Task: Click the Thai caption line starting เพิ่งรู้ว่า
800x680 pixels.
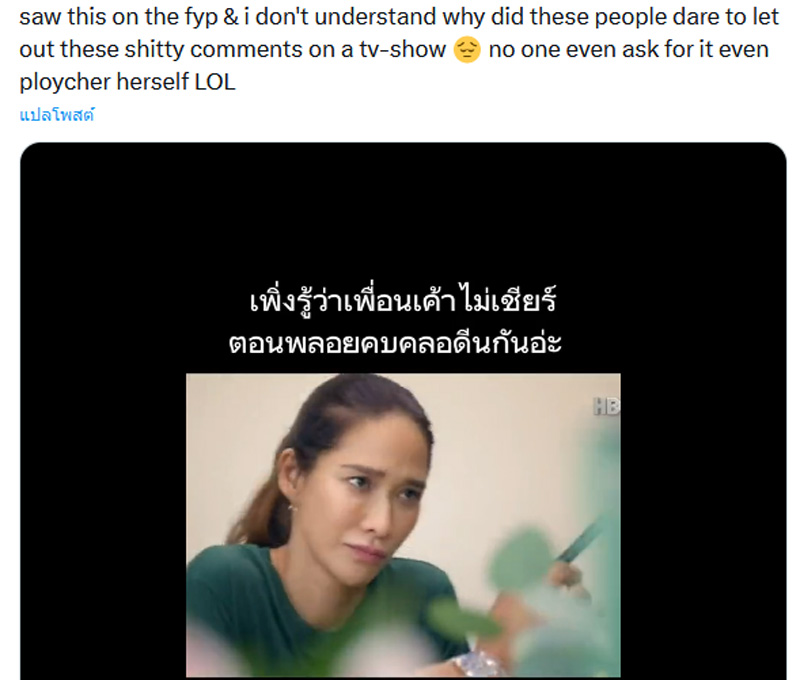Action: point(403,301)
